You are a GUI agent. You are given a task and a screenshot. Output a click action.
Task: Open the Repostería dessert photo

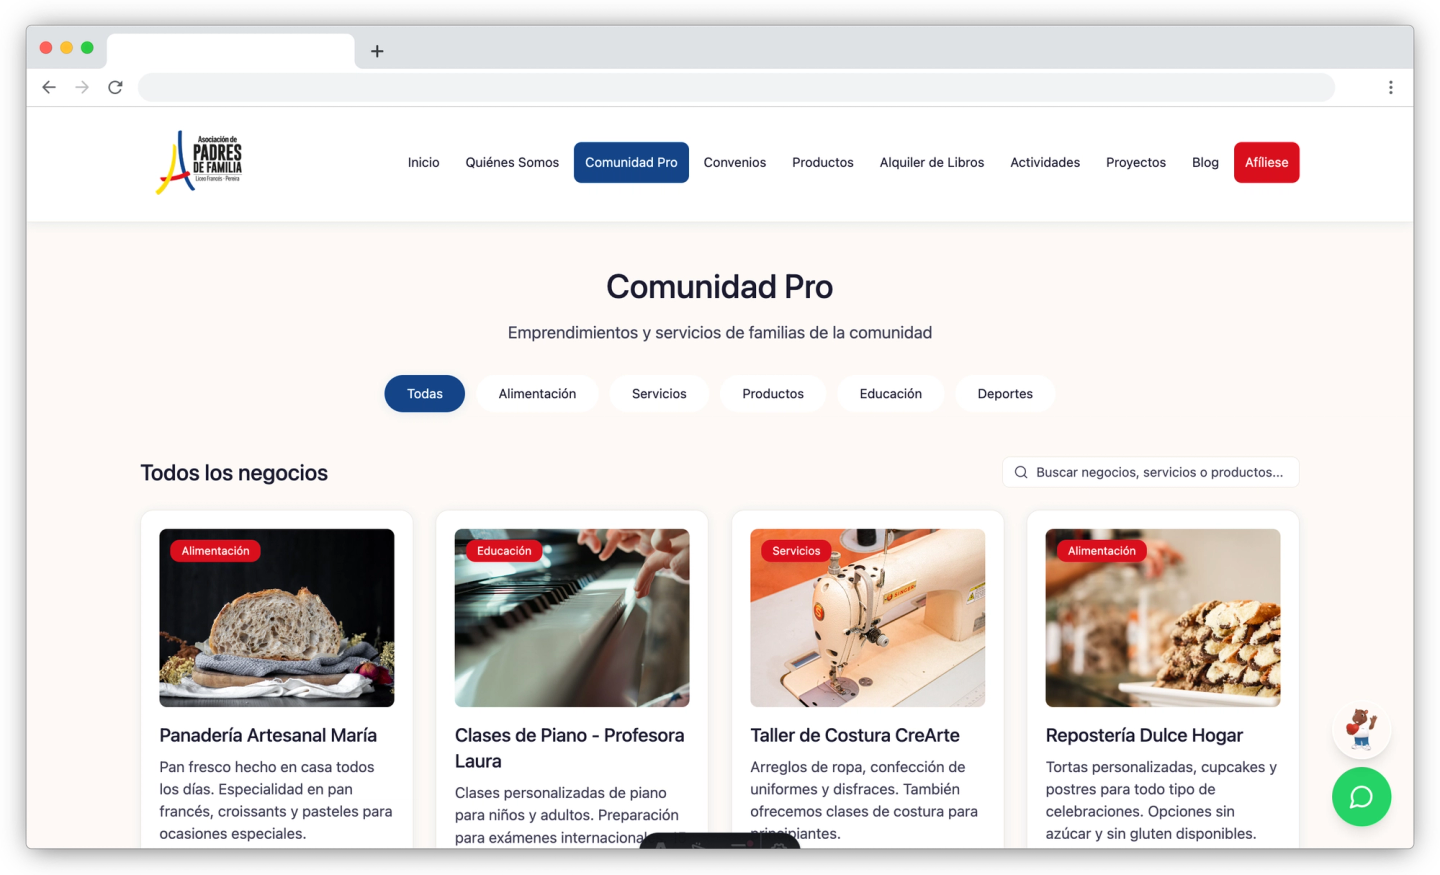1163,618
